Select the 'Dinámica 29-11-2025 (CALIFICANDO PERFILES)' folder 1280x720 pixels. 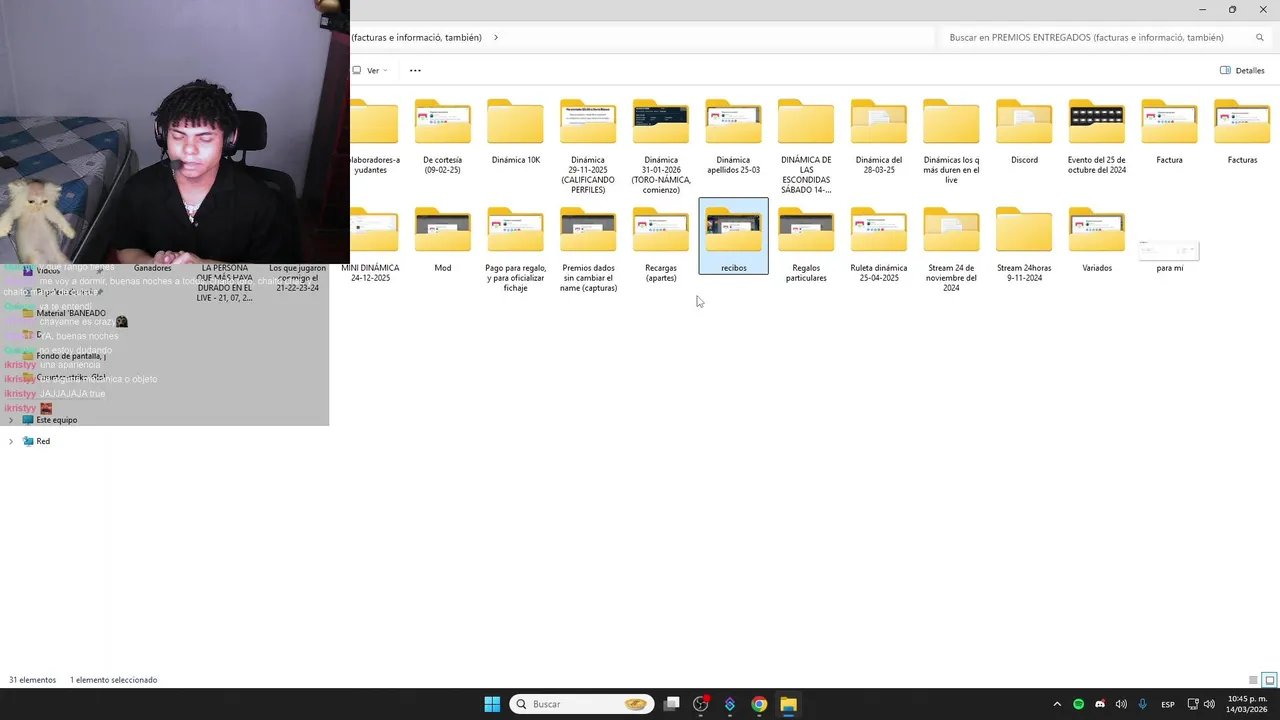(588, 144)
